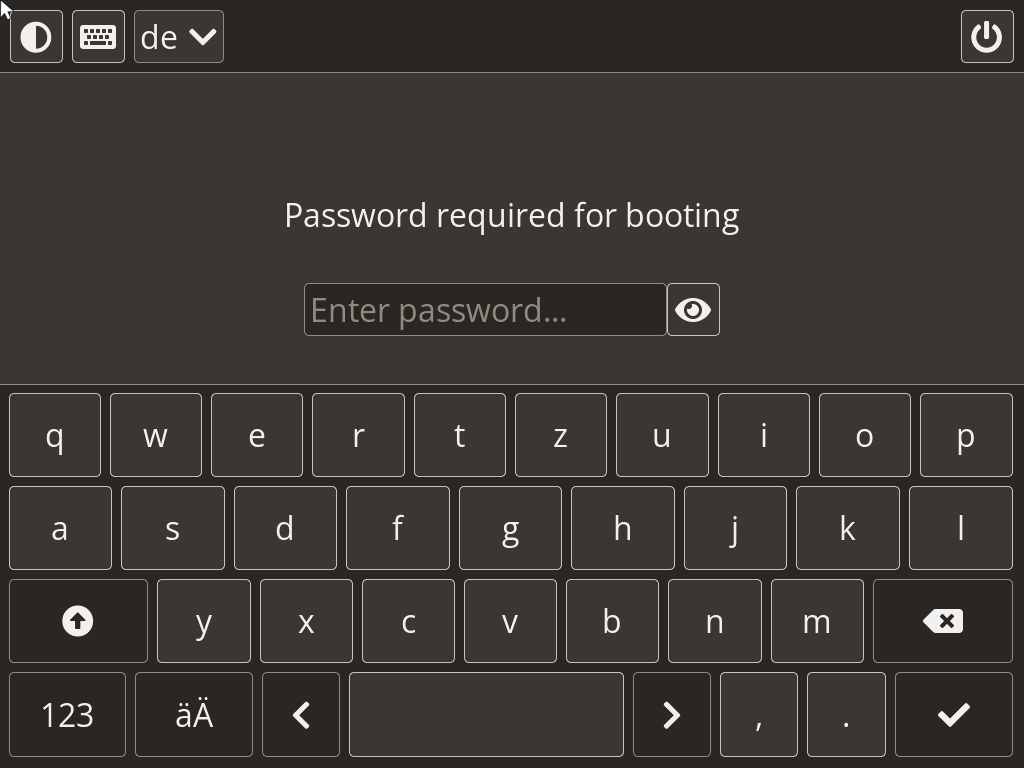Image resolution: width=1024 pixels, height=768 pixels.
Task: Show password with the eye icon
Action: [x=693, y=310]
